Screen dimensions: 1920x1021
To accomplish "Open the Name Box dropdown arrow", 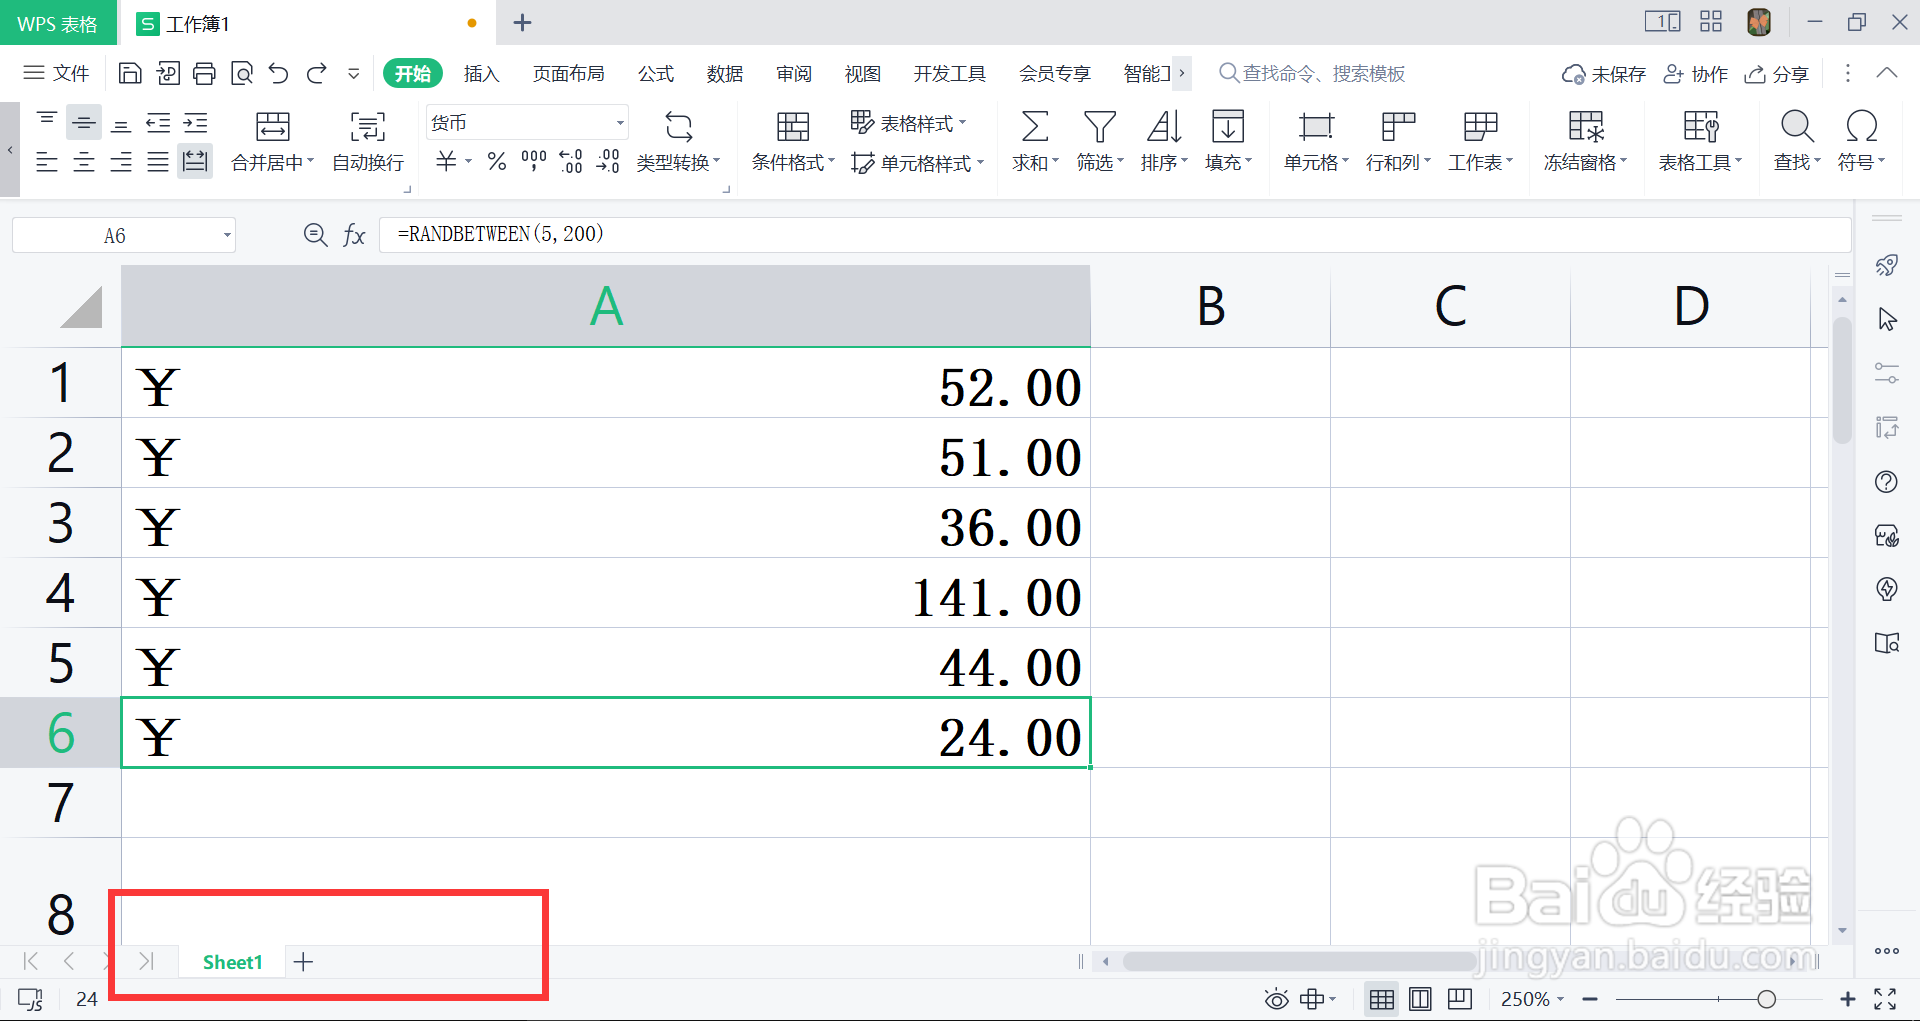I will [227, 236].
